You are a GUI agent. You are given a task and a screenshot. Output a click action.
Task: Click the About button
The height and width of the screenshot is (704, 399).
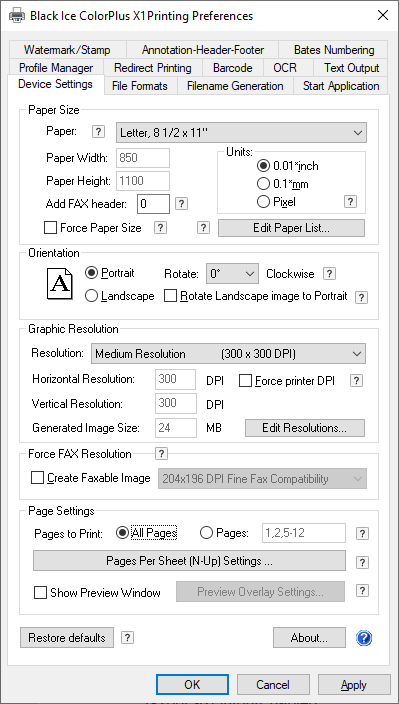point(309,638)
